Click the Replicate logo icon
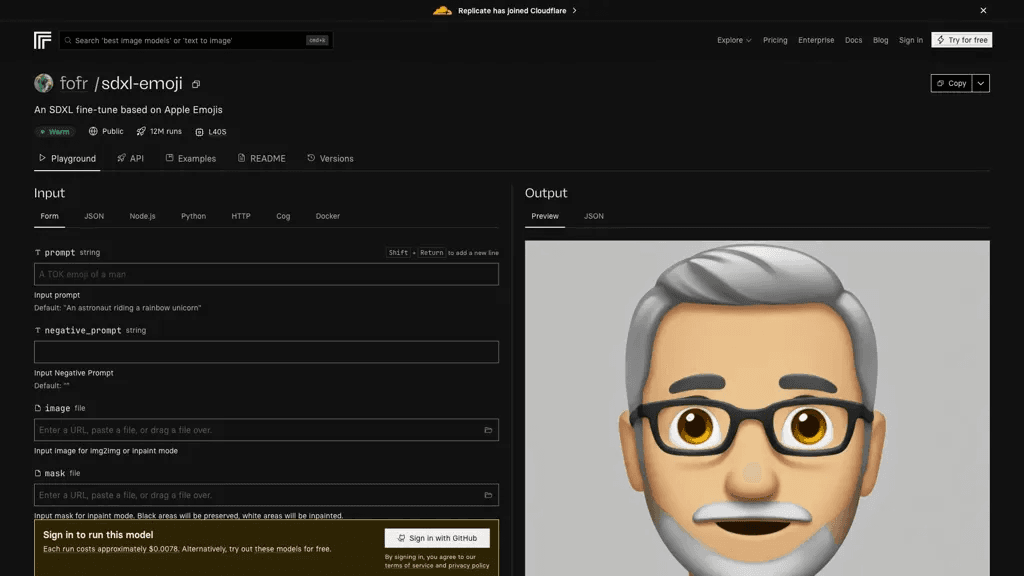This screenshot has height=576, width=1024. tap(42, 40)
